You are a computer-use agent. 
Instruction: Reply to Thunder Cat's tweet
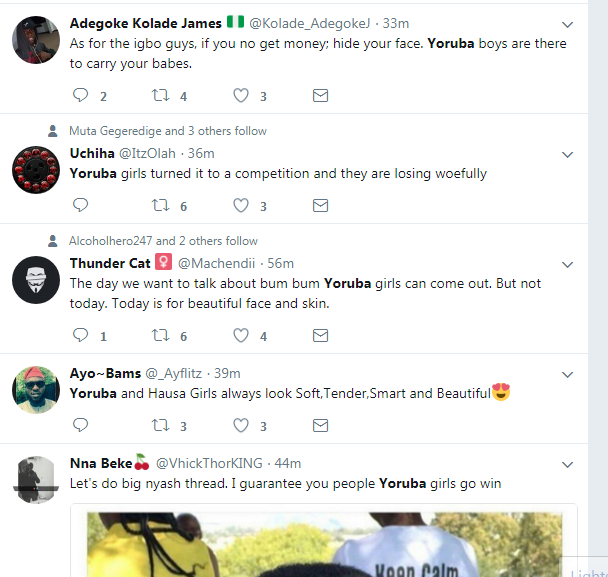click(x=81, y=335)
